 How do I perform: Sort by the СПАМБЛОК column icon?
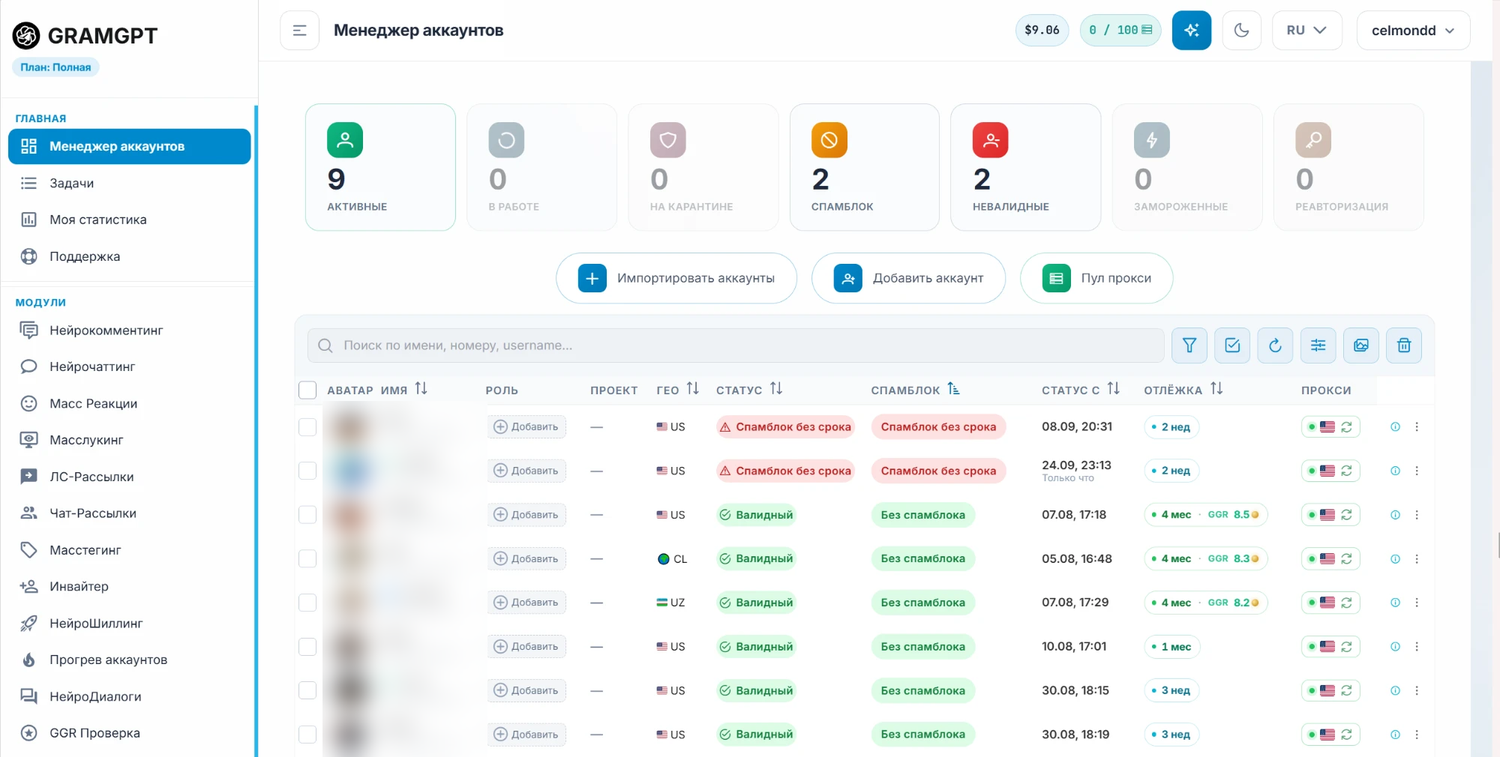[x=953, y=389]
